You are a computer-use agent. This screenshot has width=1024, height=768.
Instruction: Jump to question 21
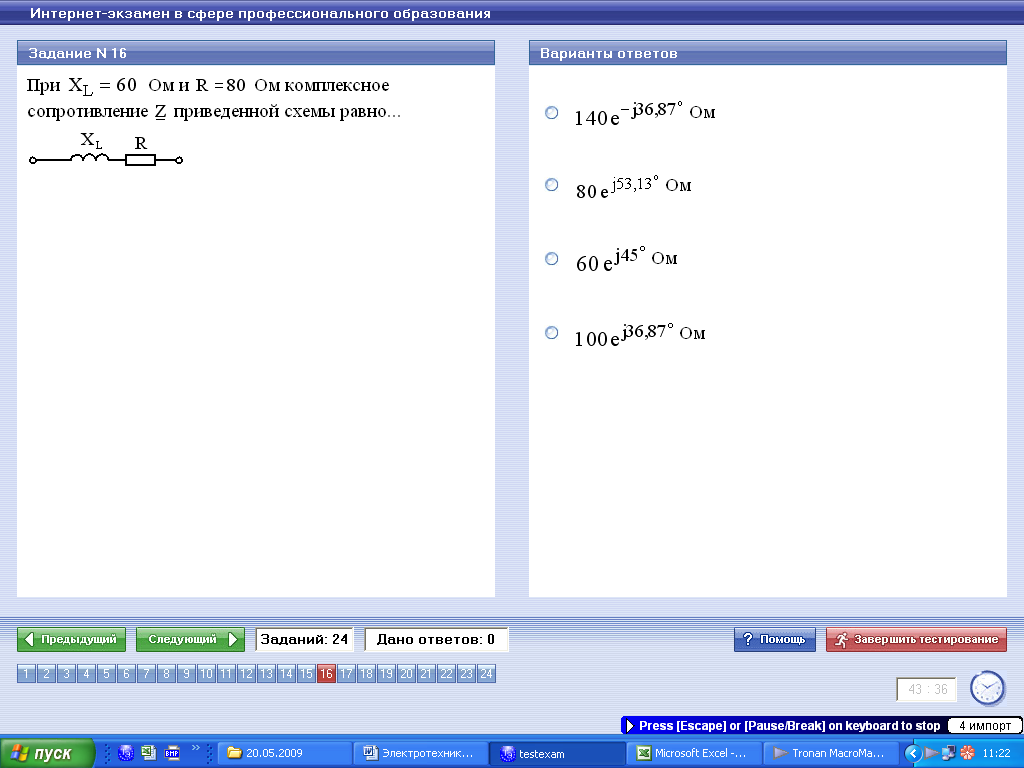(426, 673)
